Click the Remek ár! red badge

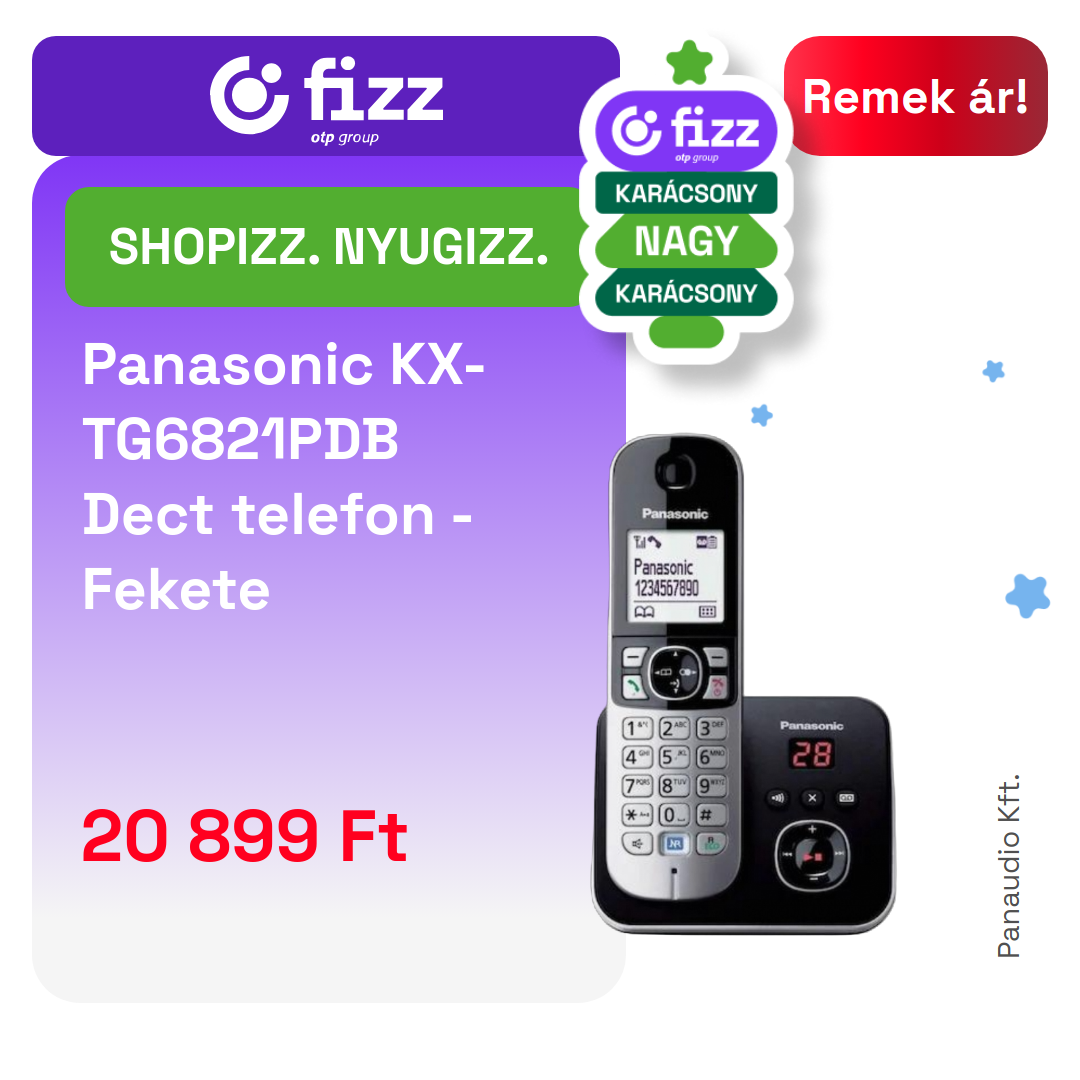pyautogui.click(x=915, y=96)
